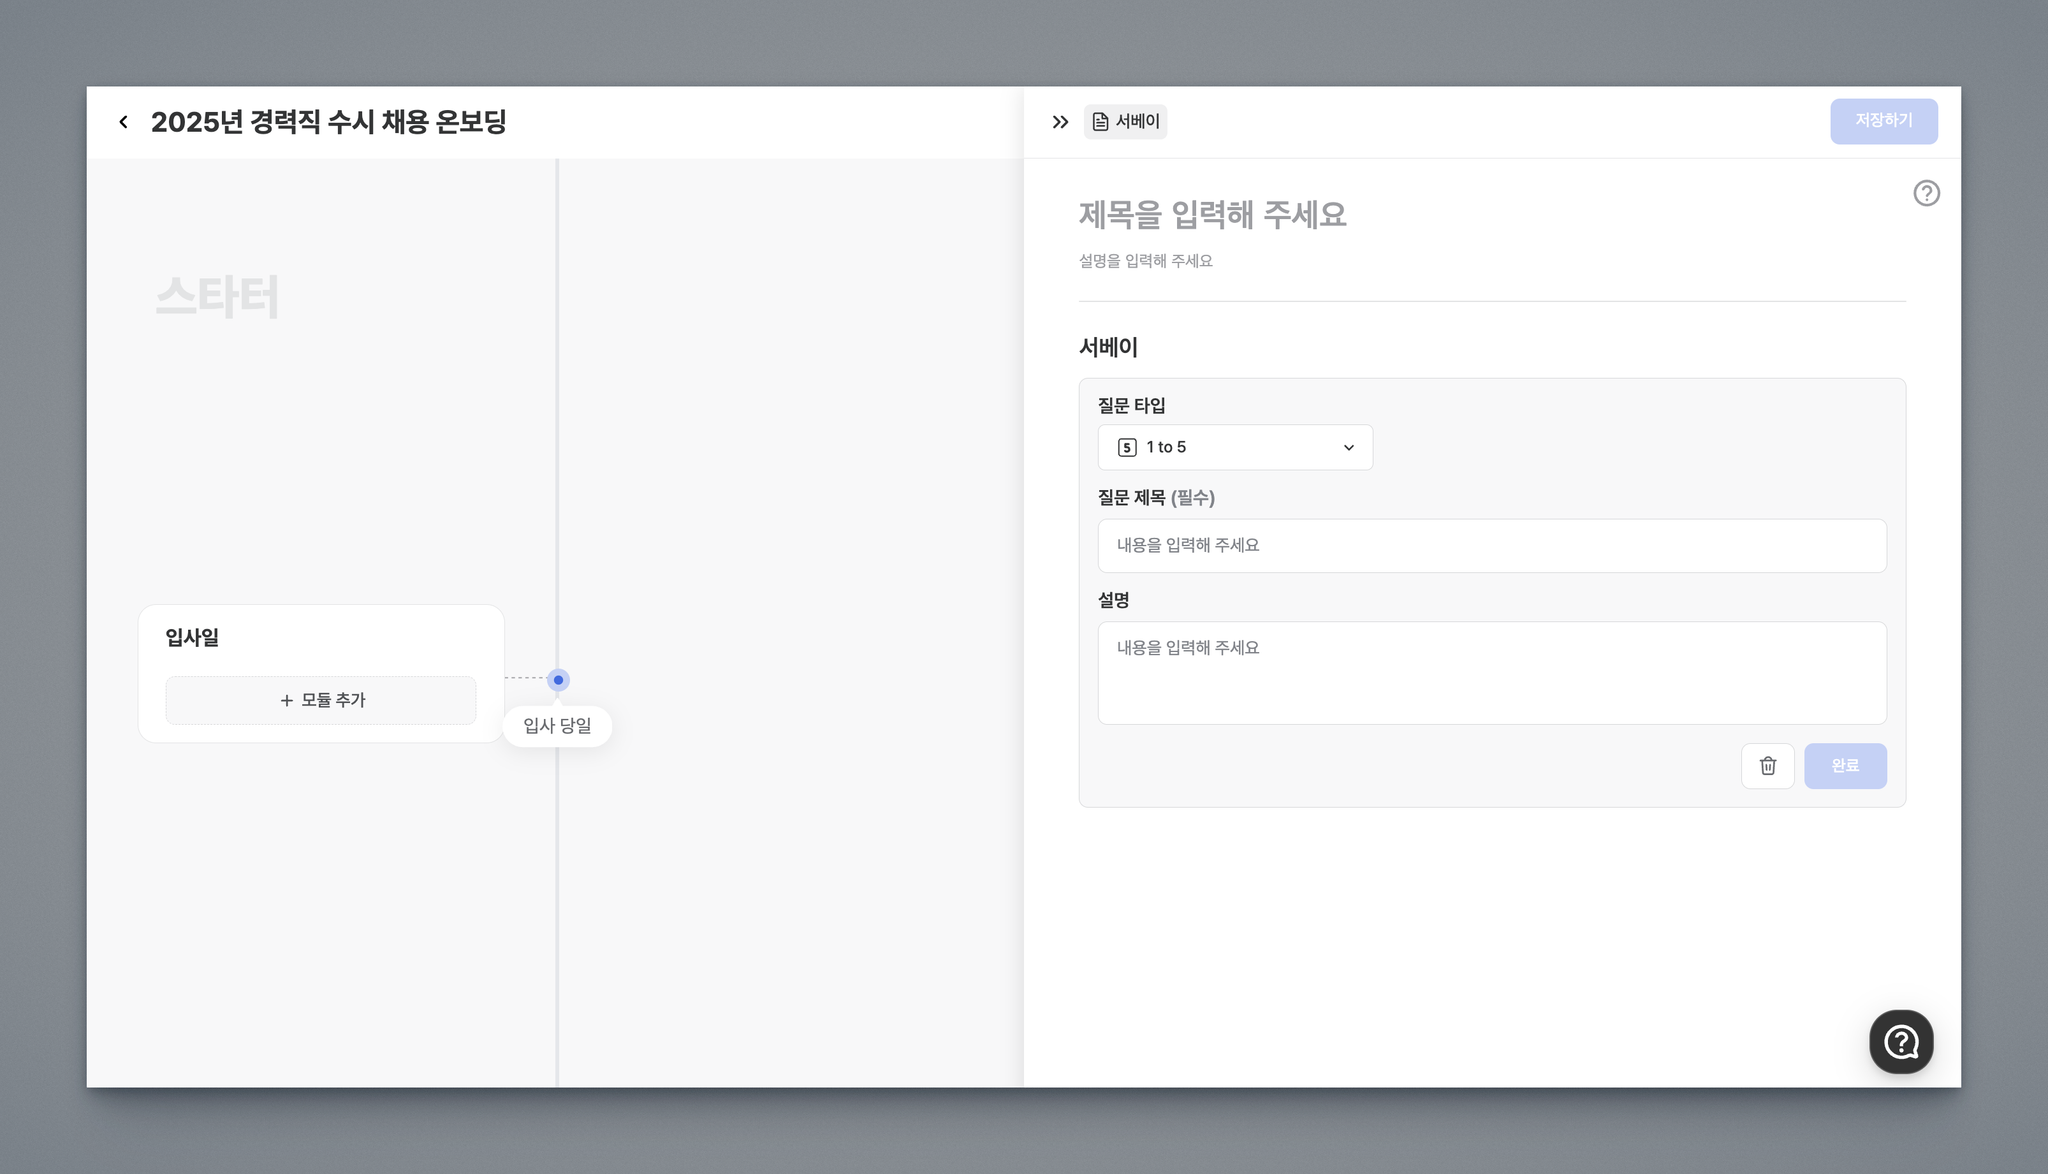Click the number 5 icon in question type

click(1127, 448)
